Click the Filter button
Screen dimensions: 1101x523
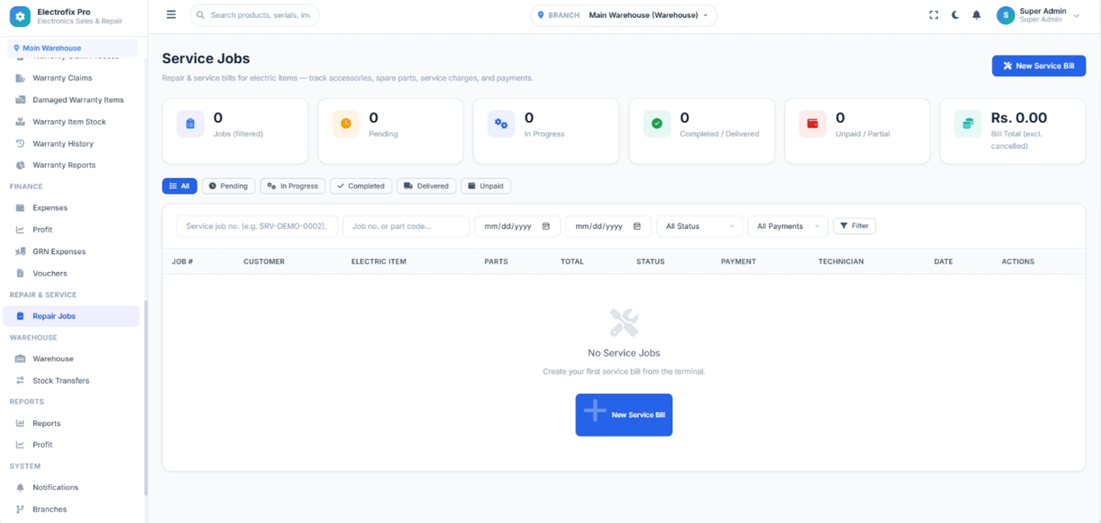tap(854, 226)
